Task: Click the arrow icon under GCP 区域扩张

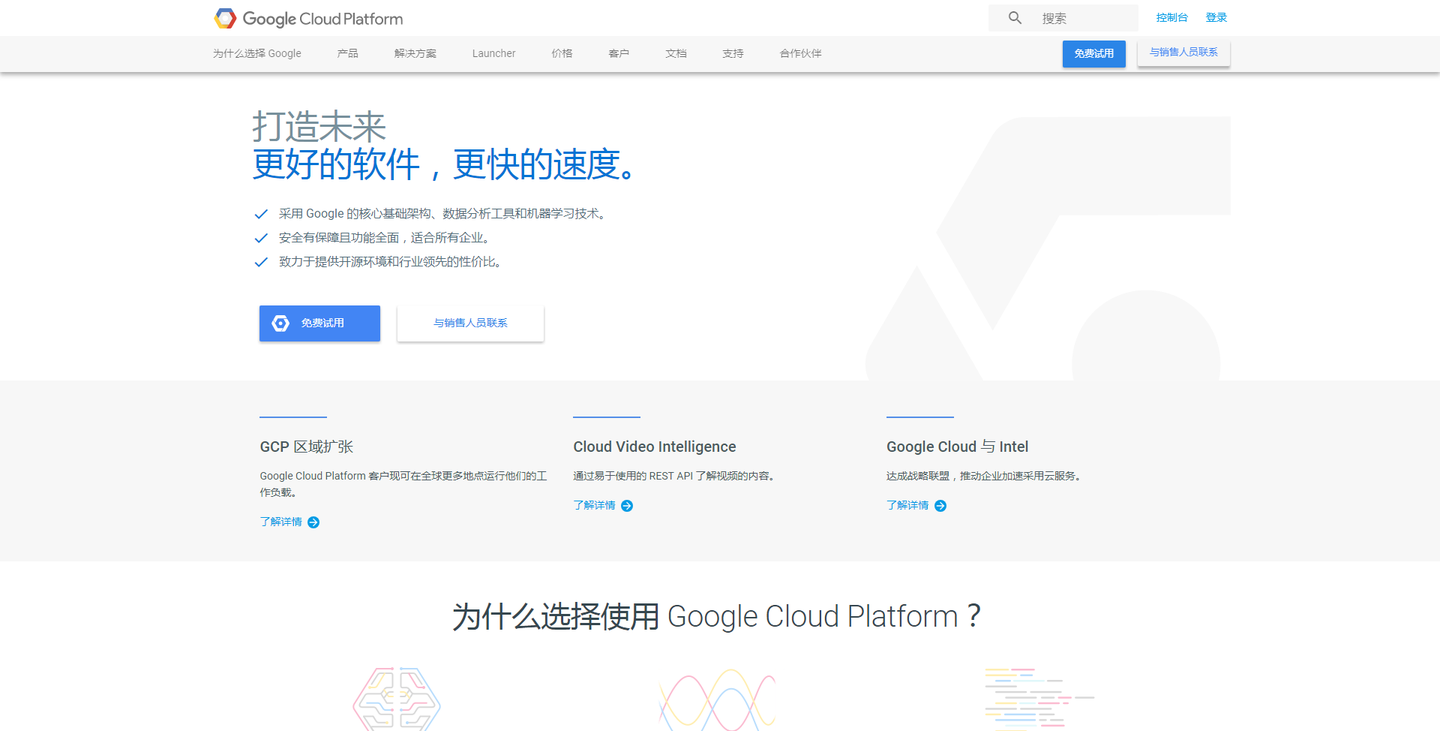Action: (313, 522)
